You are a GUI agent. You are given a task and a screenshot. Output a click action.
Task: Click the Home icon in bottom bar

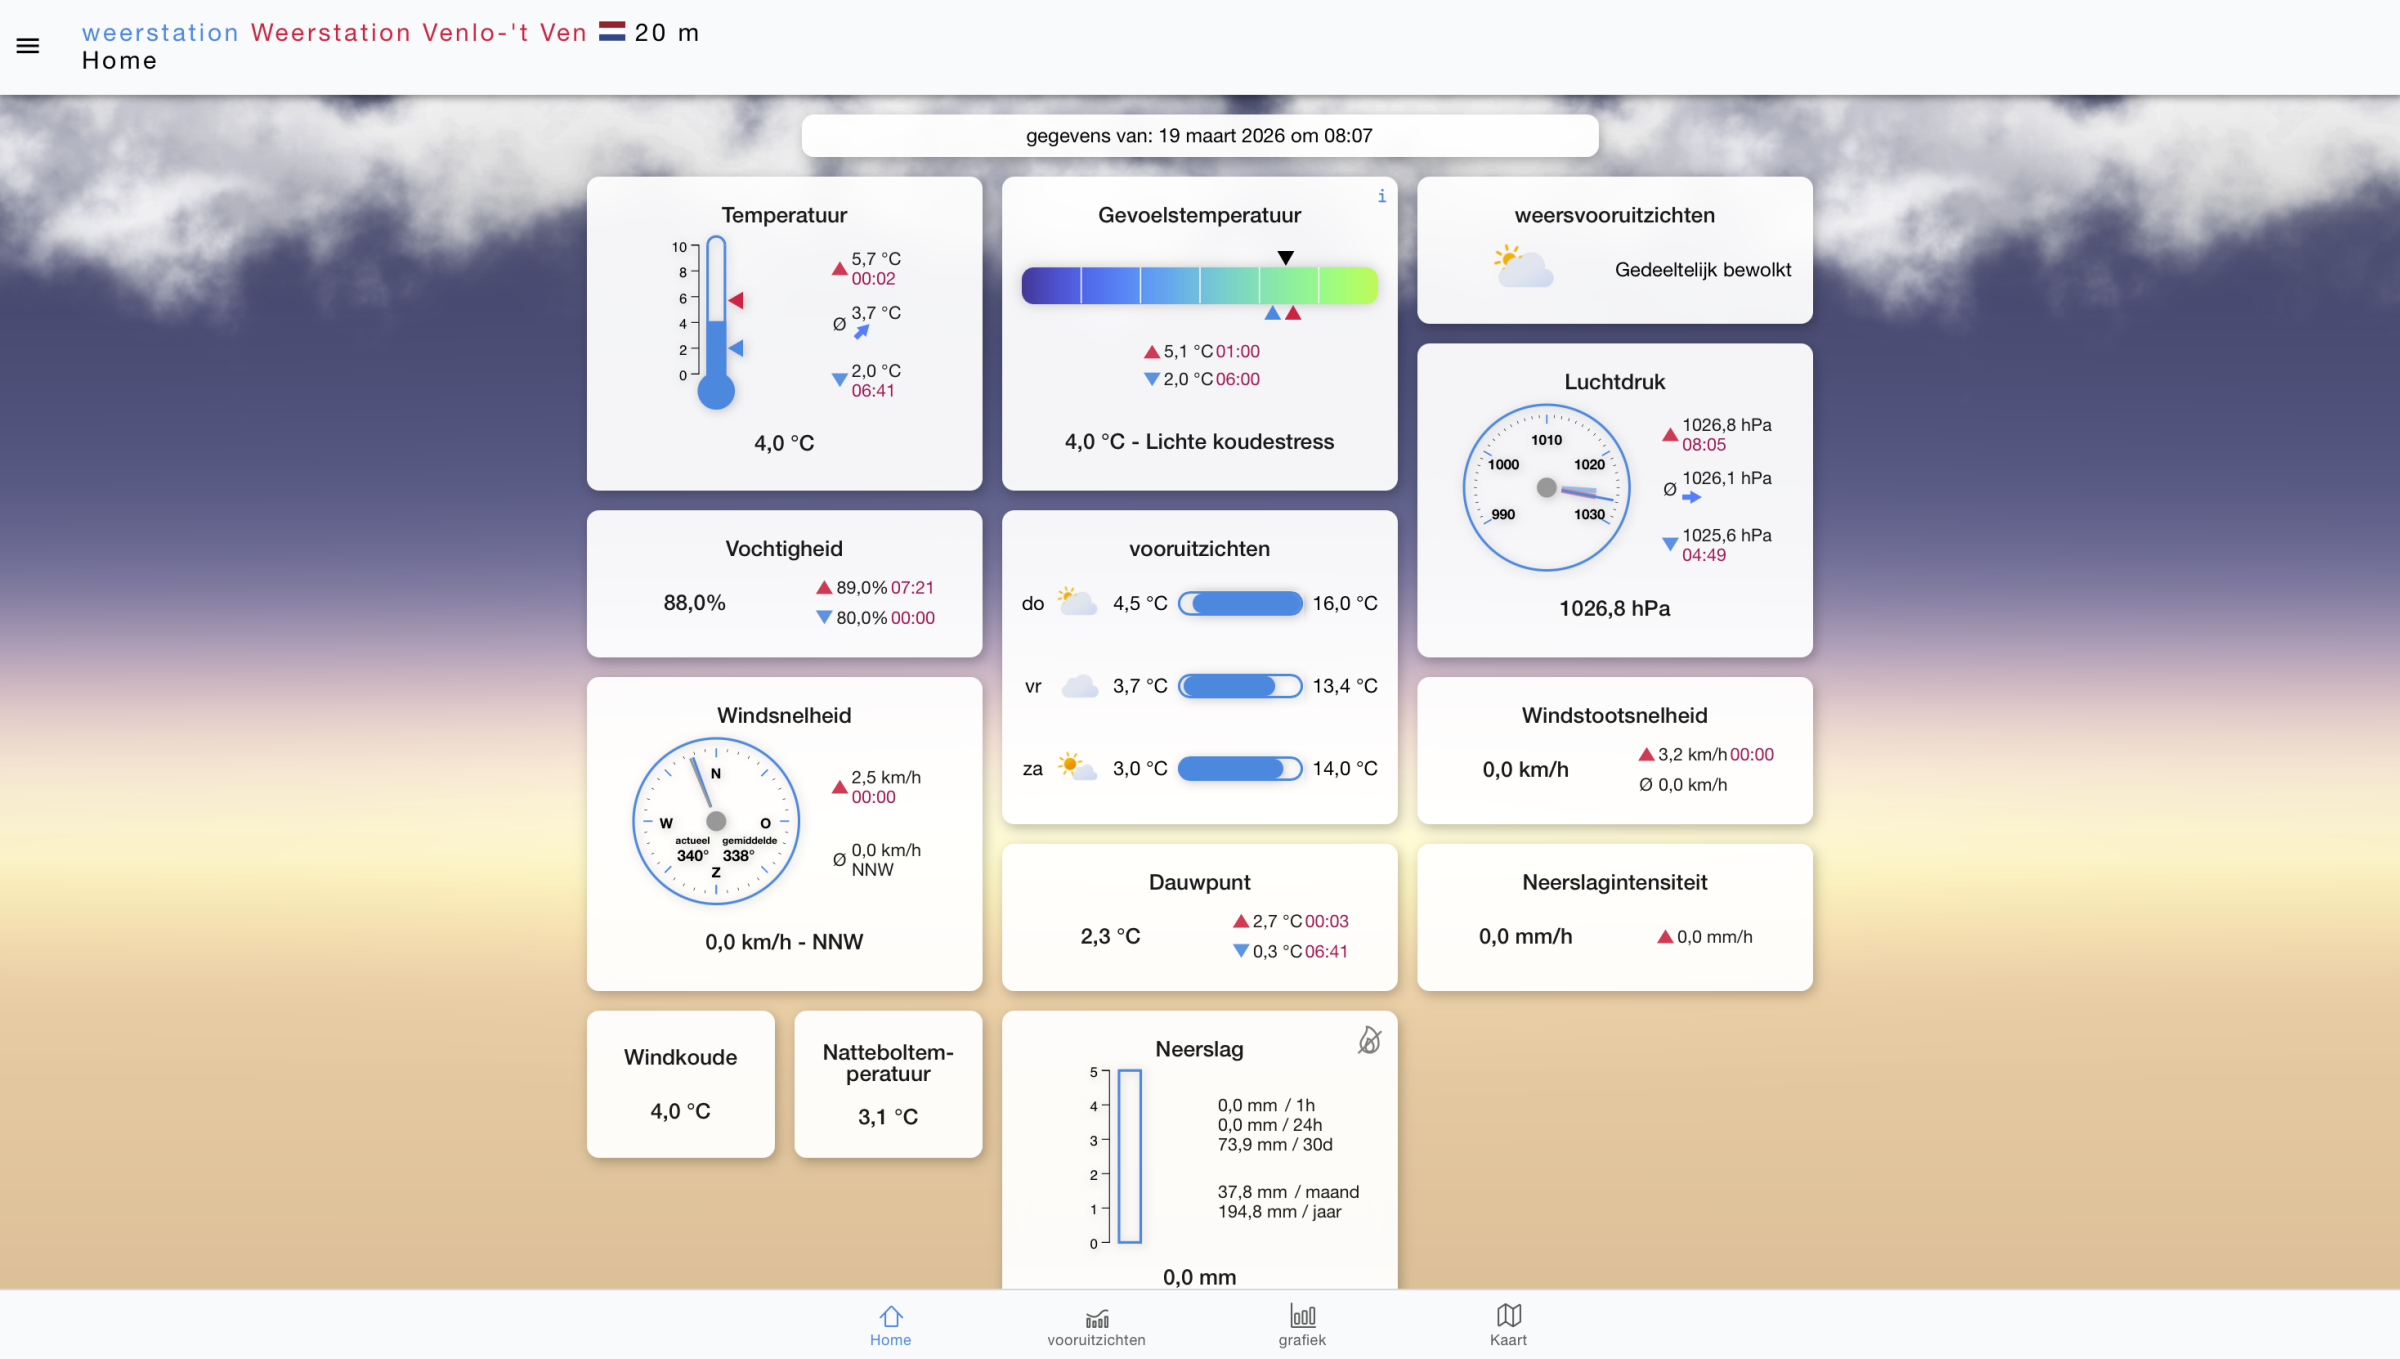pos(890,1316)
